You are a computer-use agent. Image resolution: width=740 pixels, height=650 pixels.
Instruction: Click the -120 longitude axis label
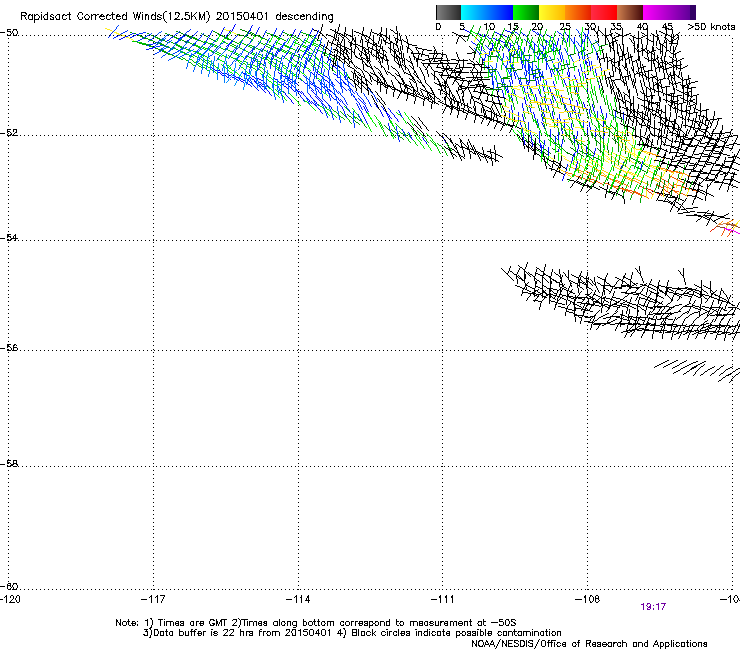tap(10, 599)
